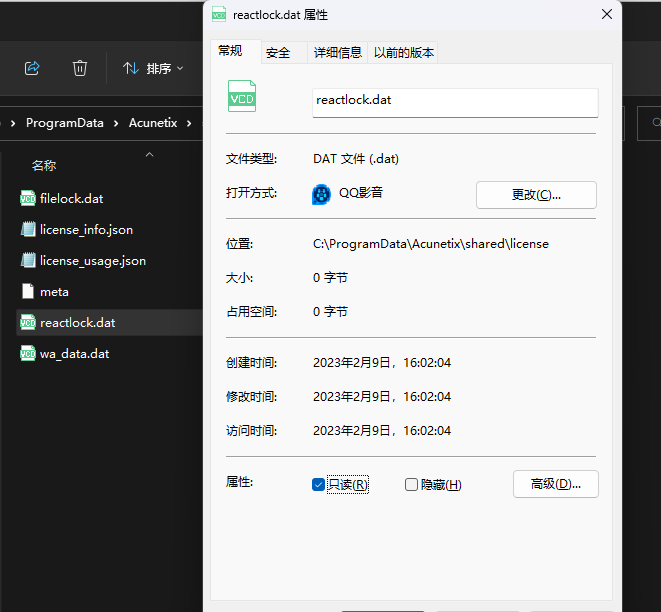Click the blank file icon of meta
The width and height of the screenshot is (661, 612).
[x=28, y=291]
